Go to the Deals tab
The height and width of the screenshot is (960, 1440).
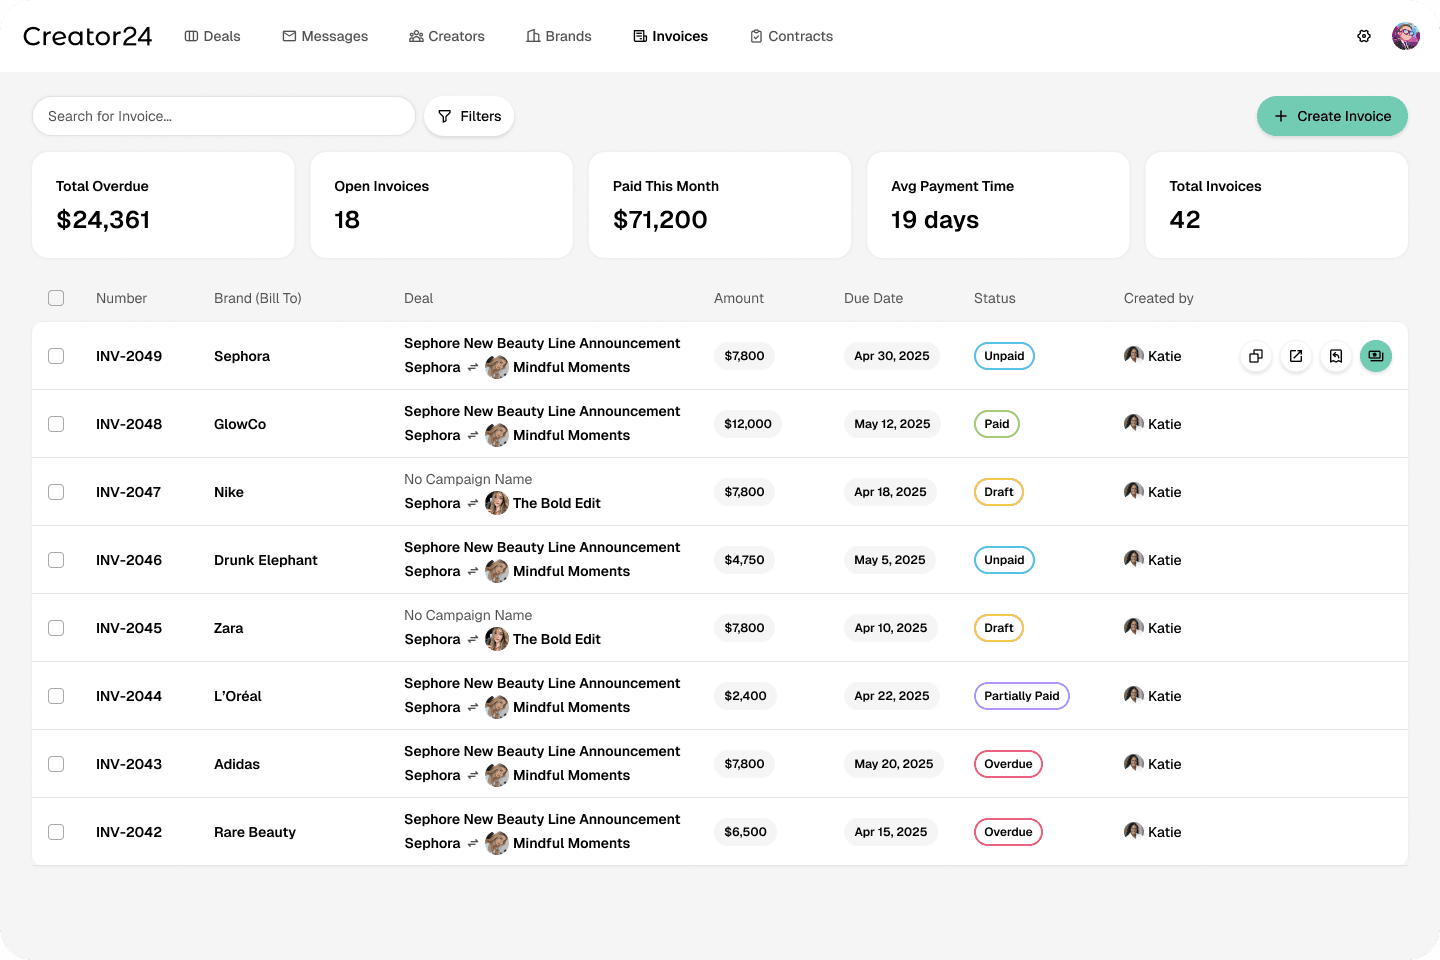coord(213,36)
